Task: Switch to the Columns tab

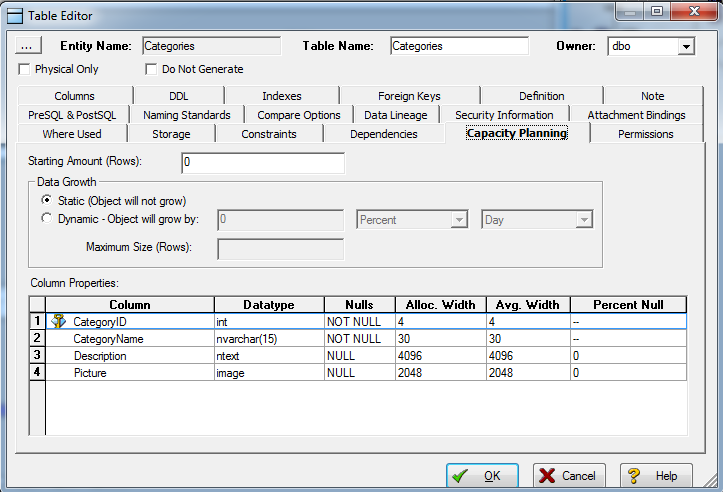Action: tap(75, 96)
